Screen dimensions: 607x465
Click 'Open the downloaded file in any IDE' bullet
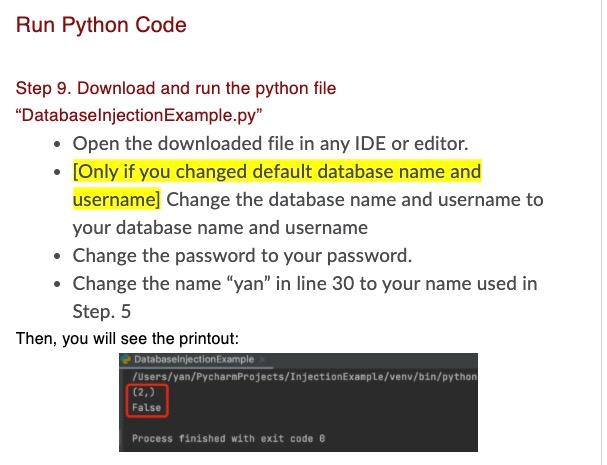click(x=270, y=144)
